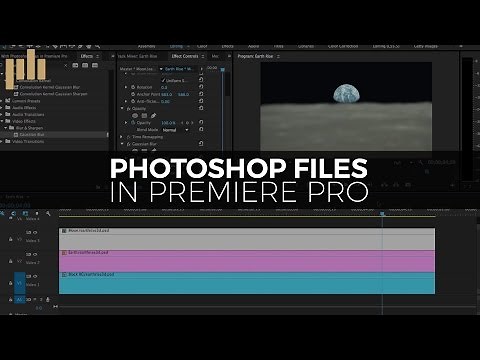Collapse the Blur & Sharpen folder
Image resolution: width=480 pixels, height=360 pixels.
[6, 128]
